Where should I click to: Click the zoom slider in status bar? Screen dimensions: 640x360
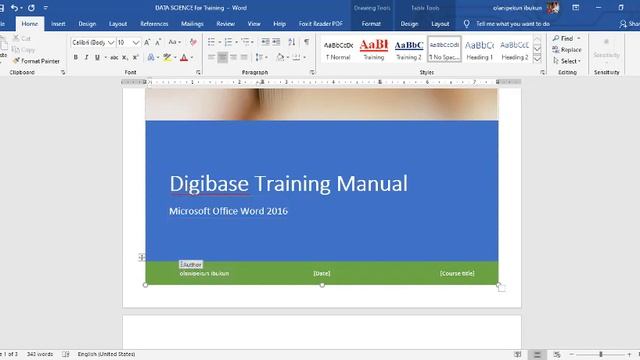(x=601, y=354)
